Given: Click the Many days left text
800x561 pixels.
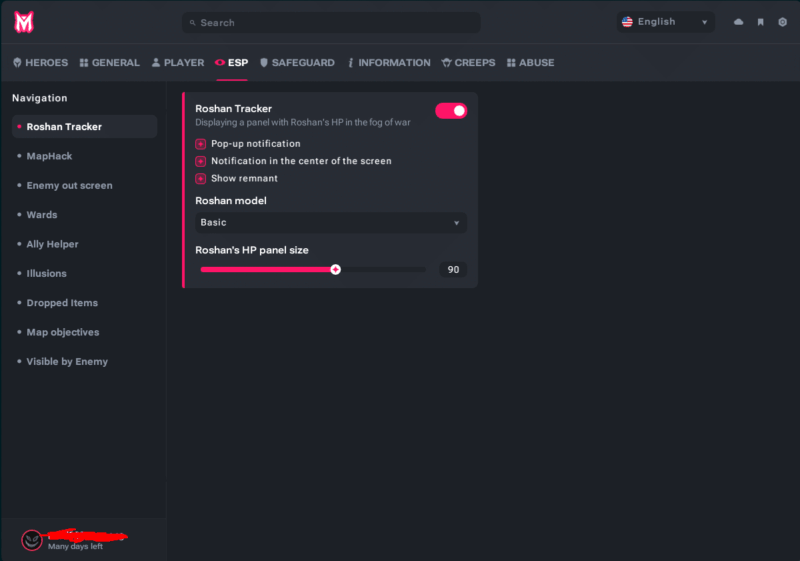Looking at the screenshot, I should 75,546.
